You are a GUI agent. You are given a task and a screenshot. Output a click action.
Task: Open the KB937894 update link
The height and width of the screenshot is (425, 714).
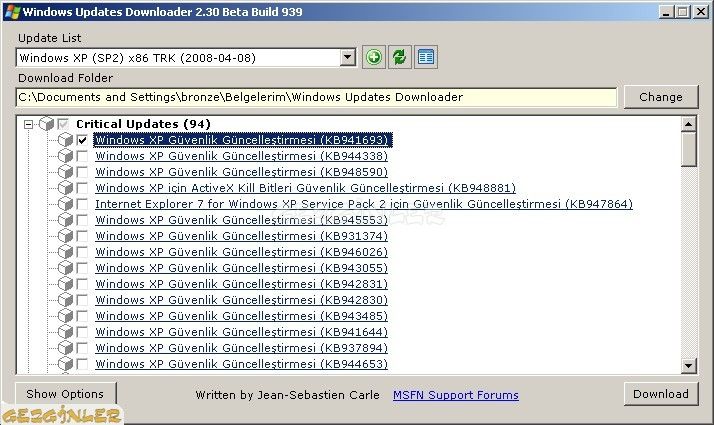pyautogui.click(x=242, y=348)
